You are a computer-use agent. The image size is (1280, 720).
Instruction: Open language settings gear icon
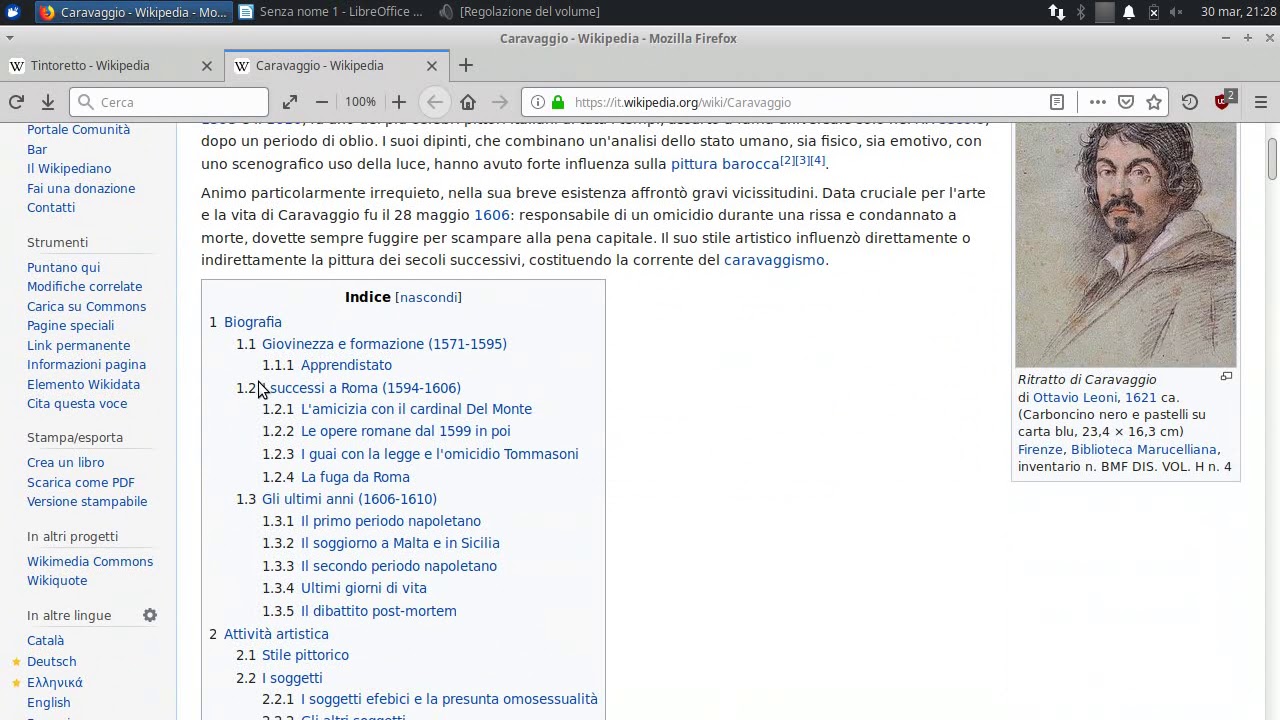(150, 615)
